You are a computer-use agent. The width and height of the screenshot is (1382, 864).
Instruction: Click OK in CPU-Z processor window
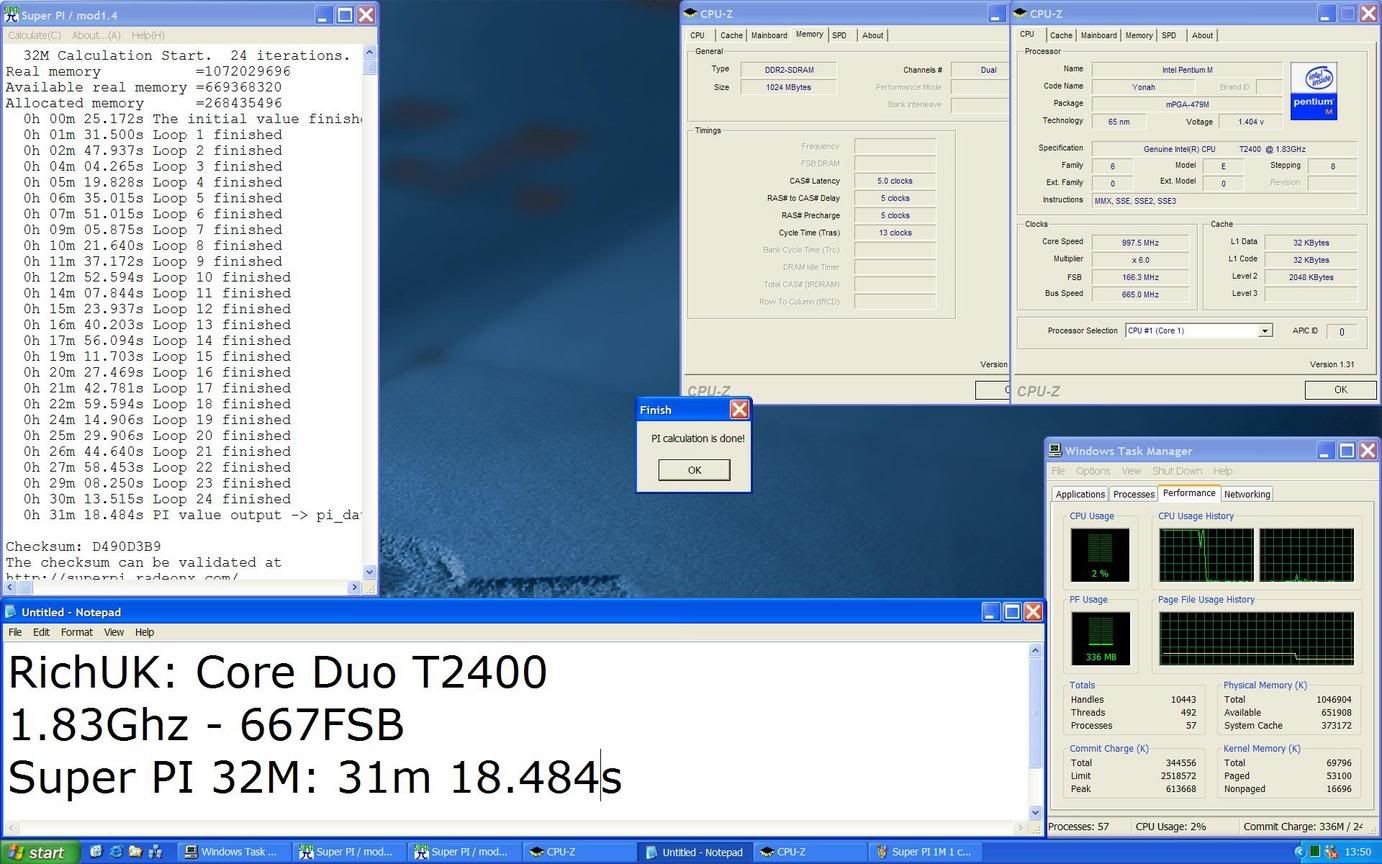point(1340,390)
